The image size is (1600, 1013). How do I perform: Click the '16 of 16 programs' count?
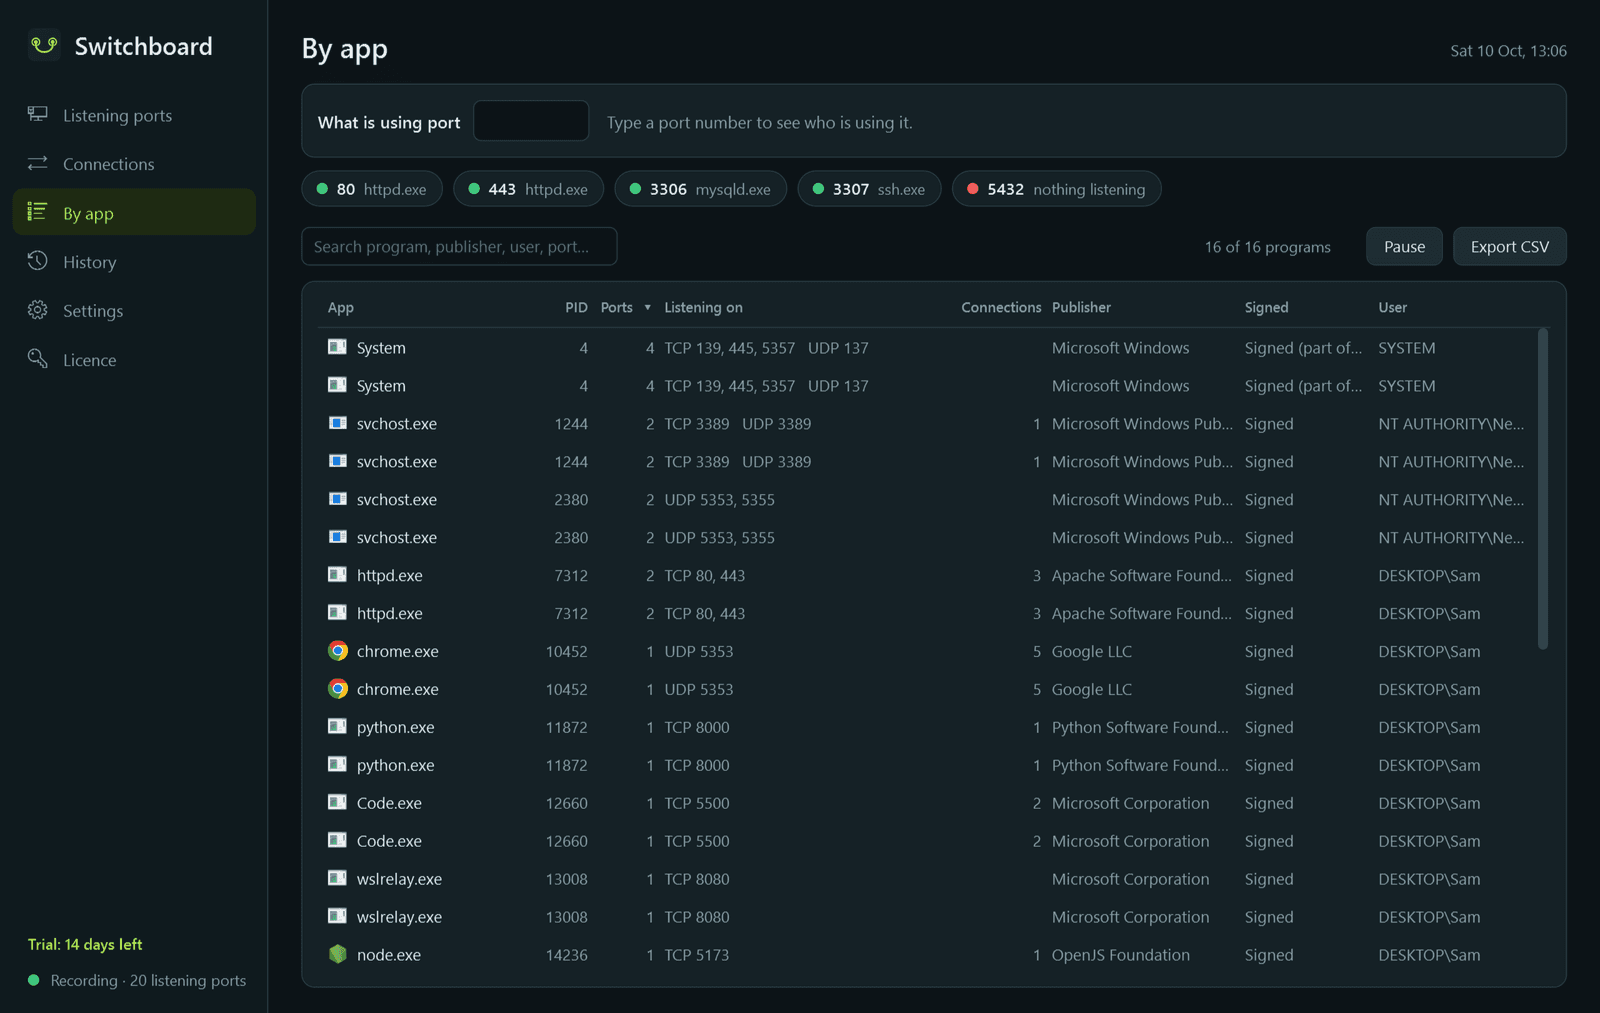click(x=1267, y=247)
